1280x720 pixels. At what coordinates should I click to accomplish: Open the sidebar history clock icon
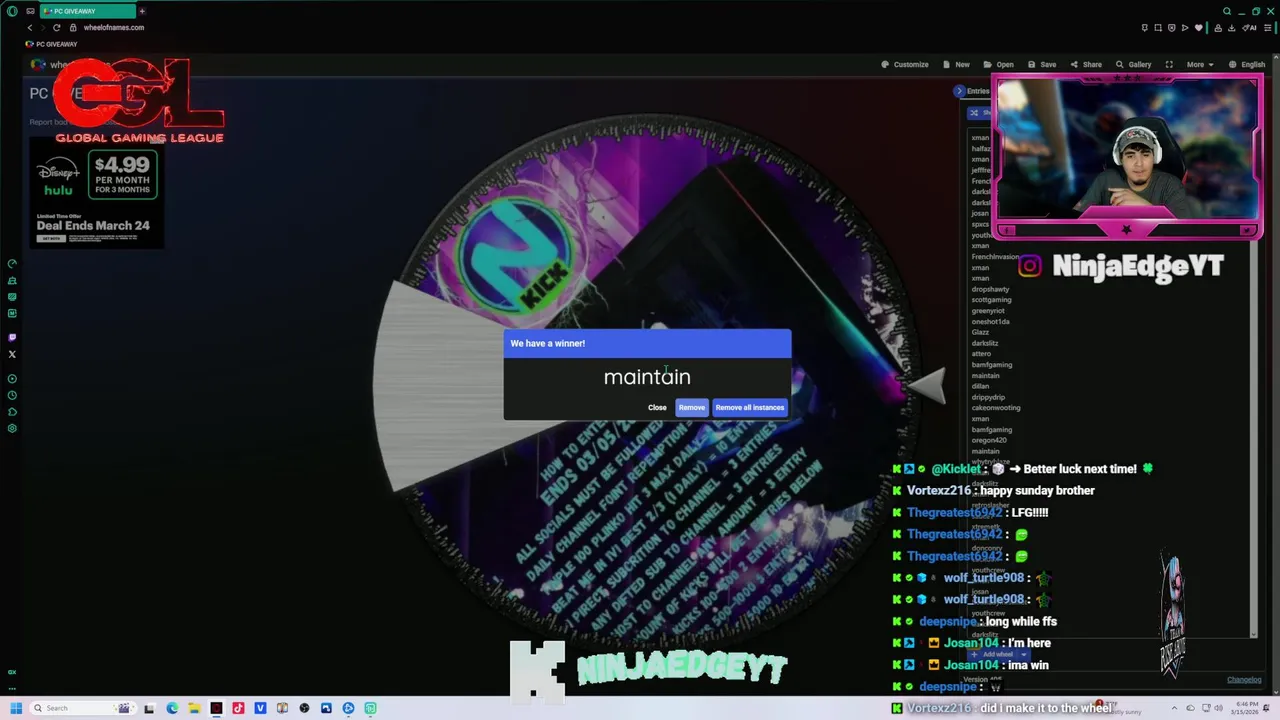coord(12,395)
